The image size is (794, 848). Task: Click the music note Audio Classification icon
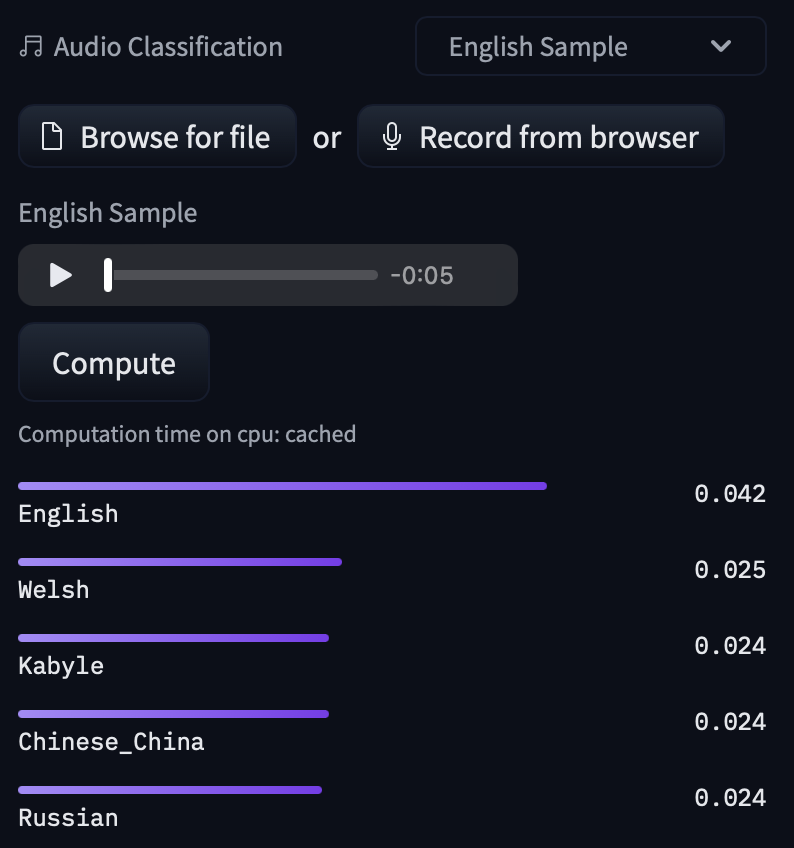pyautogui.click(x=31, y=47)
